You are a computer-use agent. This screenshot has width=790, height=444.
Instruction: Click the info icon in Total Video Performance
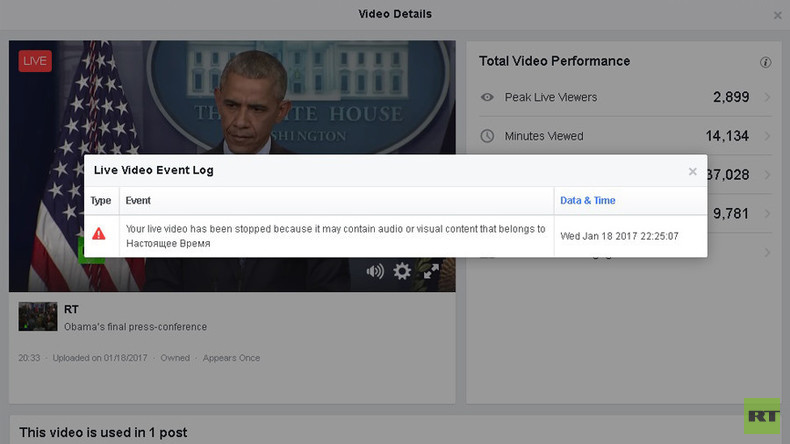pyautogui.click(x=765, y=62)
